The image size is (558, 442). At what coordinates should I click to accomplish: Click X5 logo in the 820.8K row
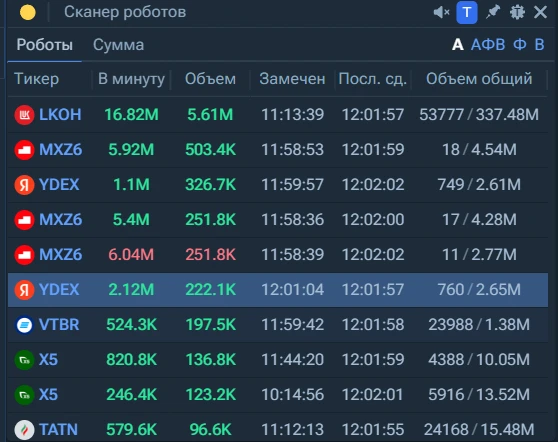tap(24, 360)
